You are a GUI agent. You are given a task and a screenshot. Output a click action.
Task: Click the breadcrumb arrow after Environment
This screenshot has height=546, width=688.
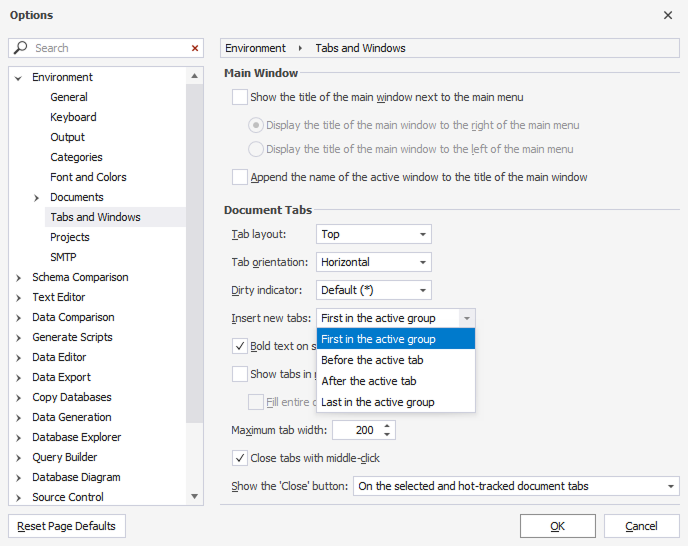[x=300, y=48]
